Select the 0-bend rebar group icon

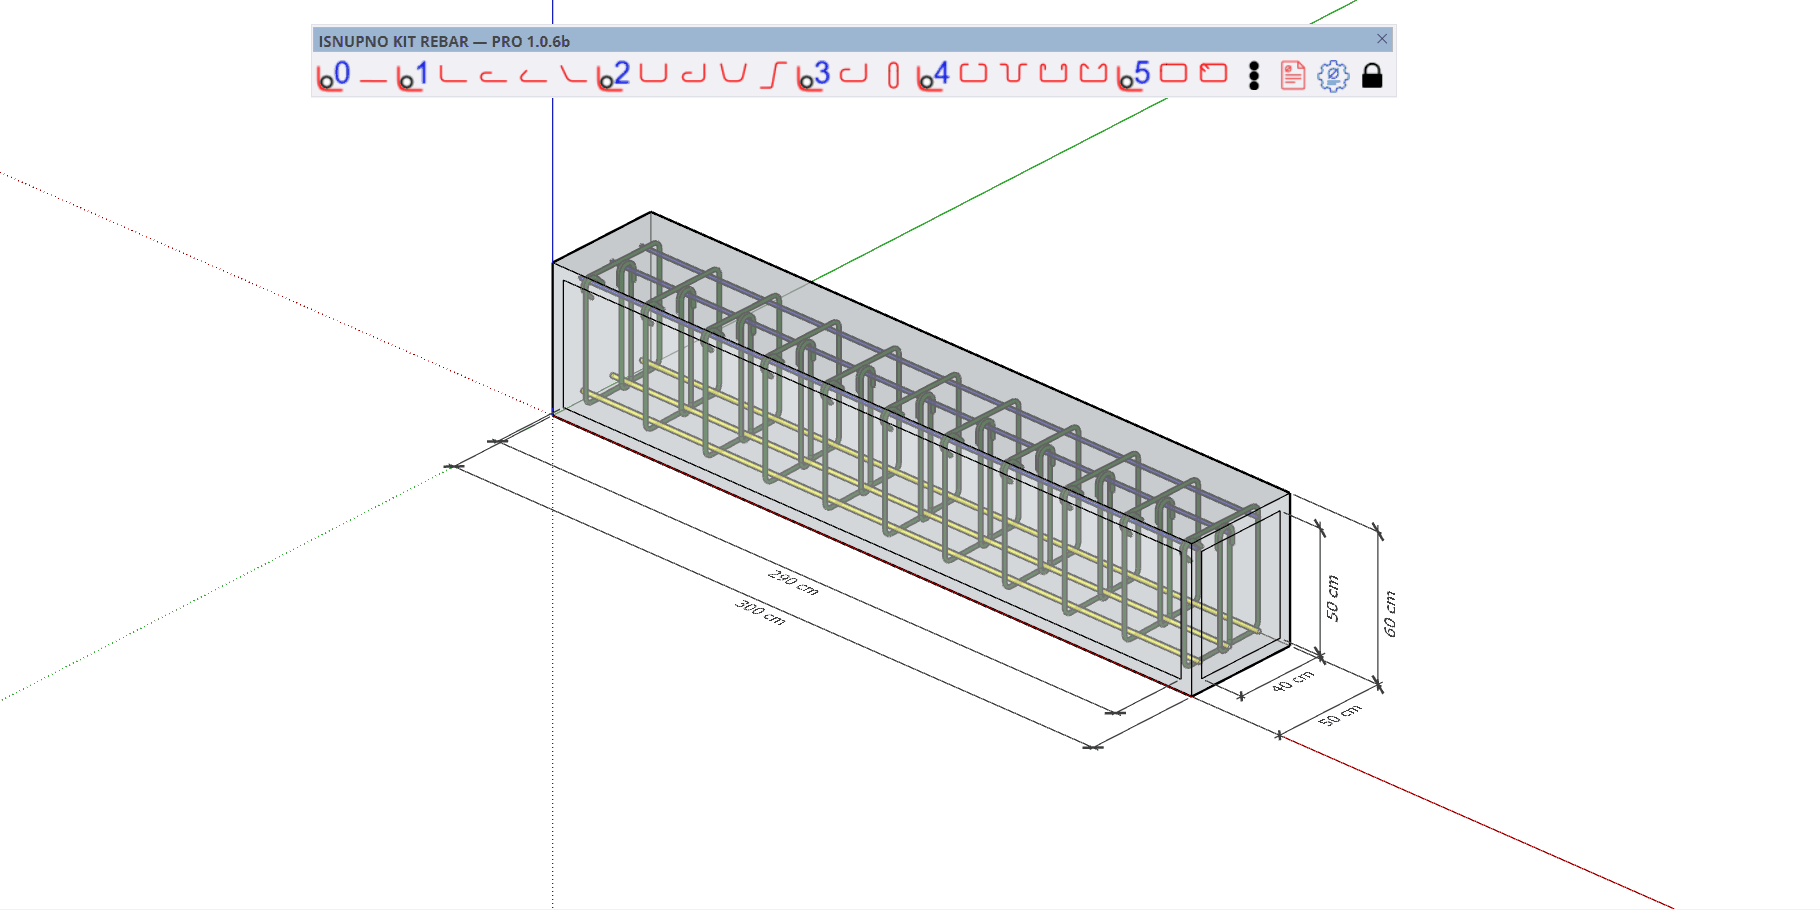[x=333, y=75]
